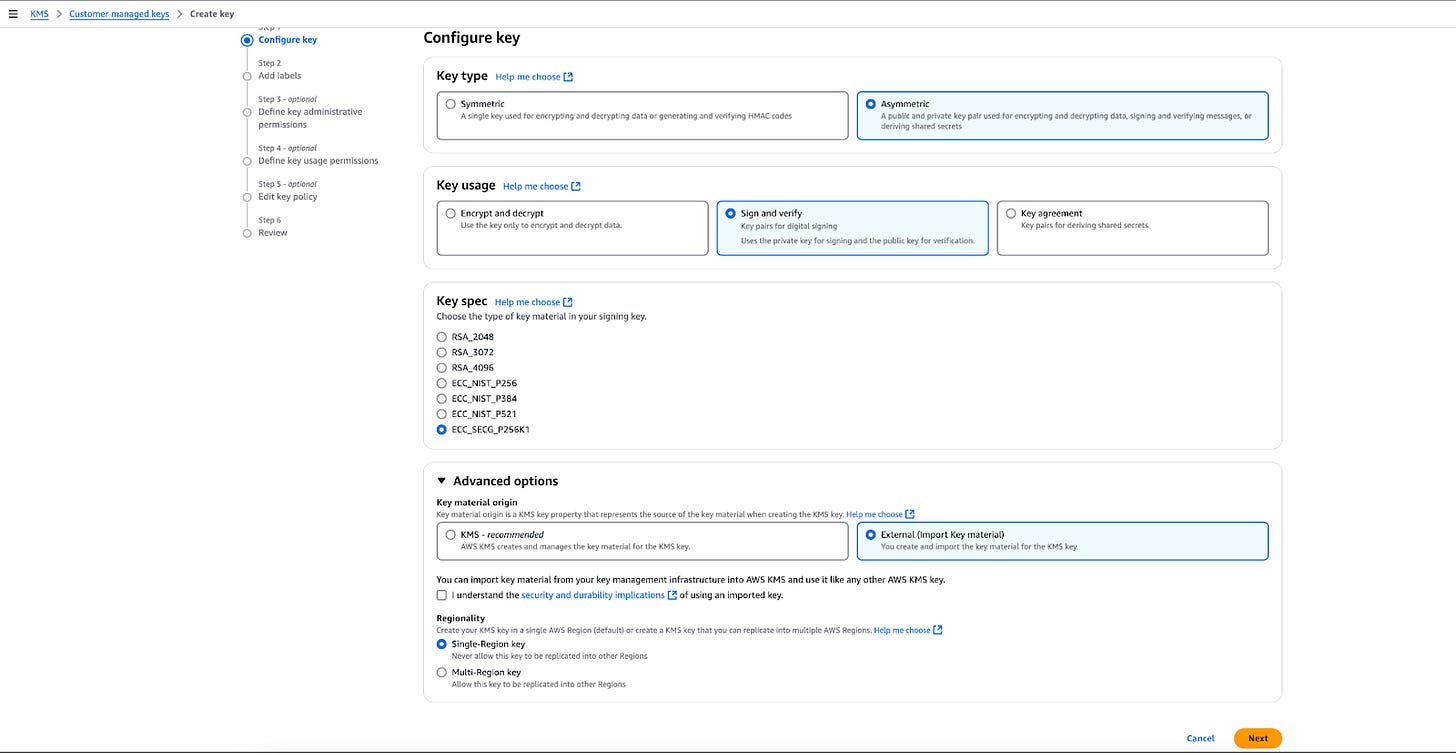Click external link icon beside Key material origin help
This screenshot has width=1456, height=753.
pyautogui.click(x=909, y=514)
